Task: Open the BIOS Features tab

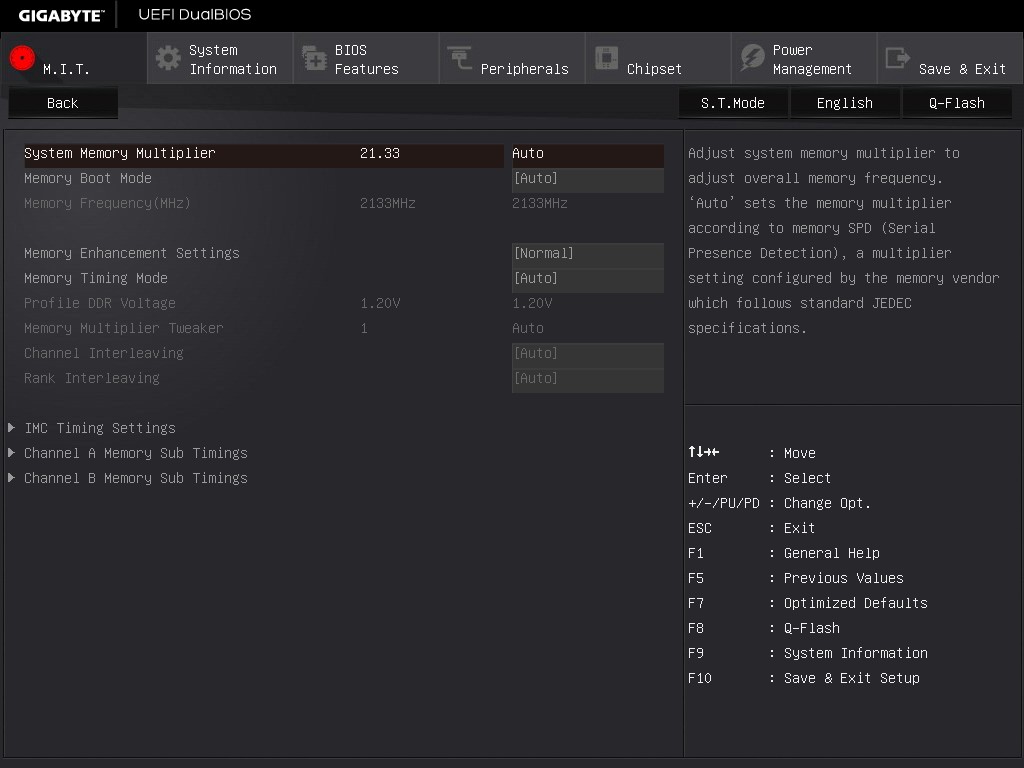Action: tap(366, 59)
